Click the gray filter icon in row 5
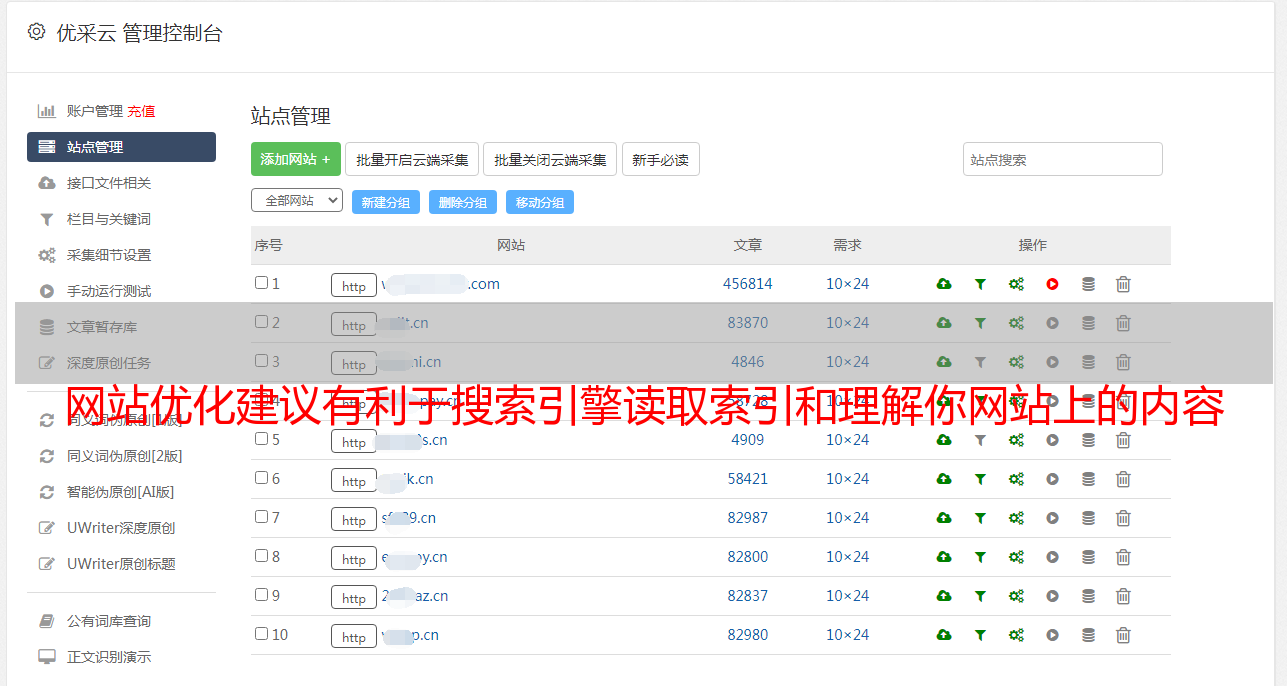This screenshot has width=1287, height=686. coord(980,440)
